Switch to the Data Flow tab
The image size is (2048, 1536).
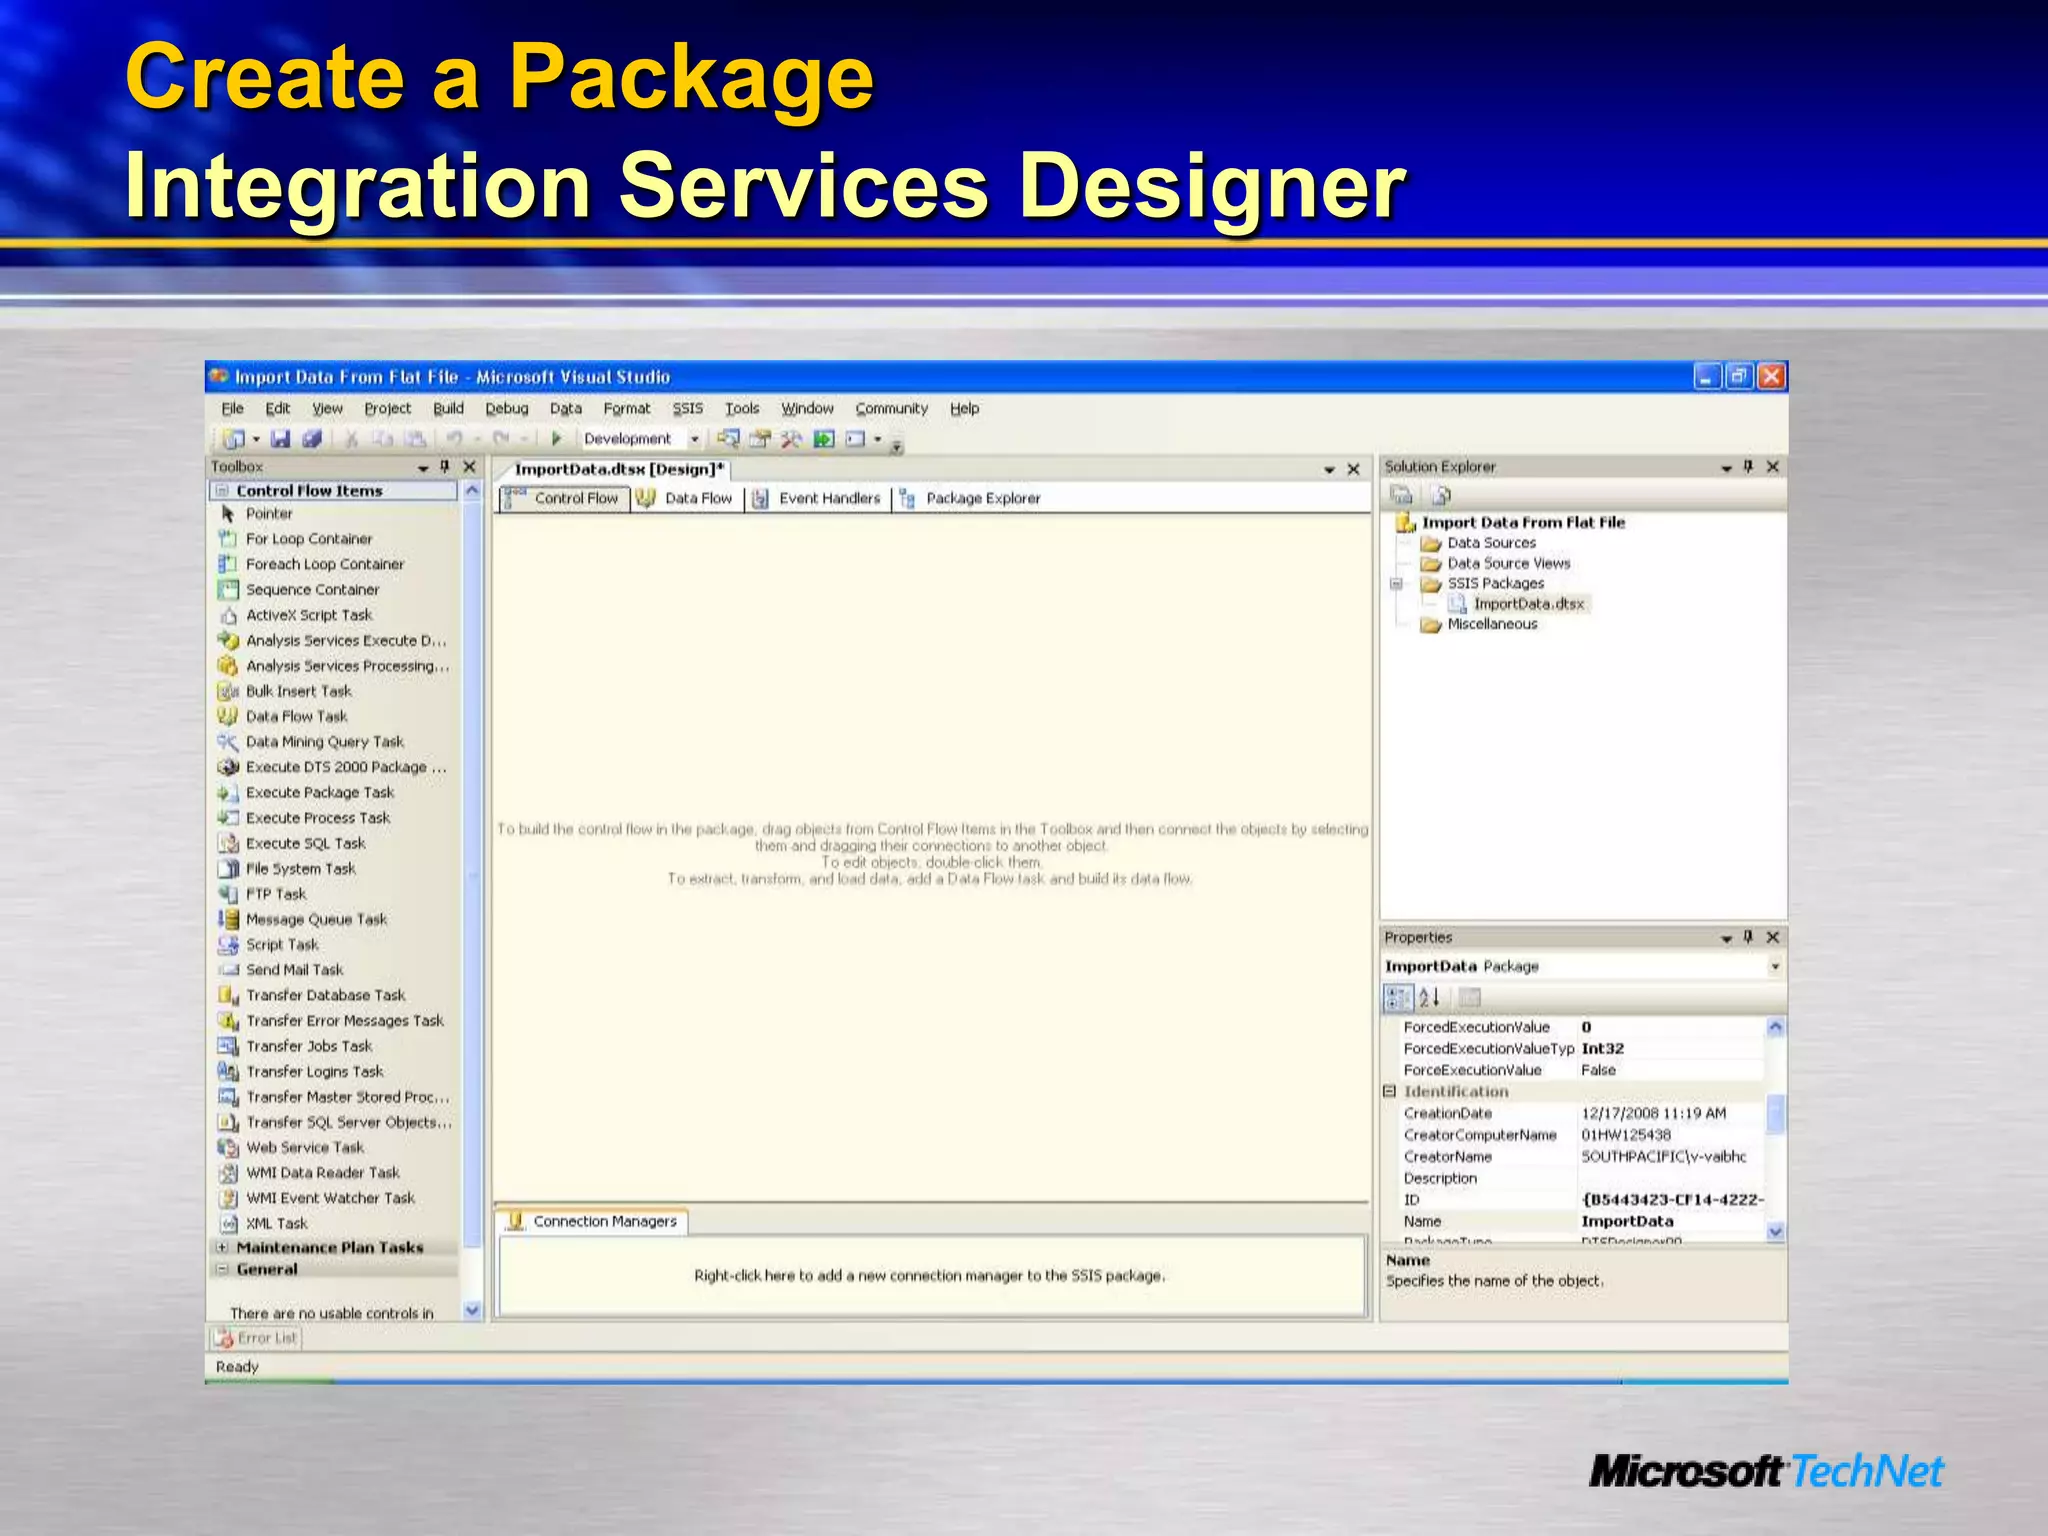click(x=686, y=499)
